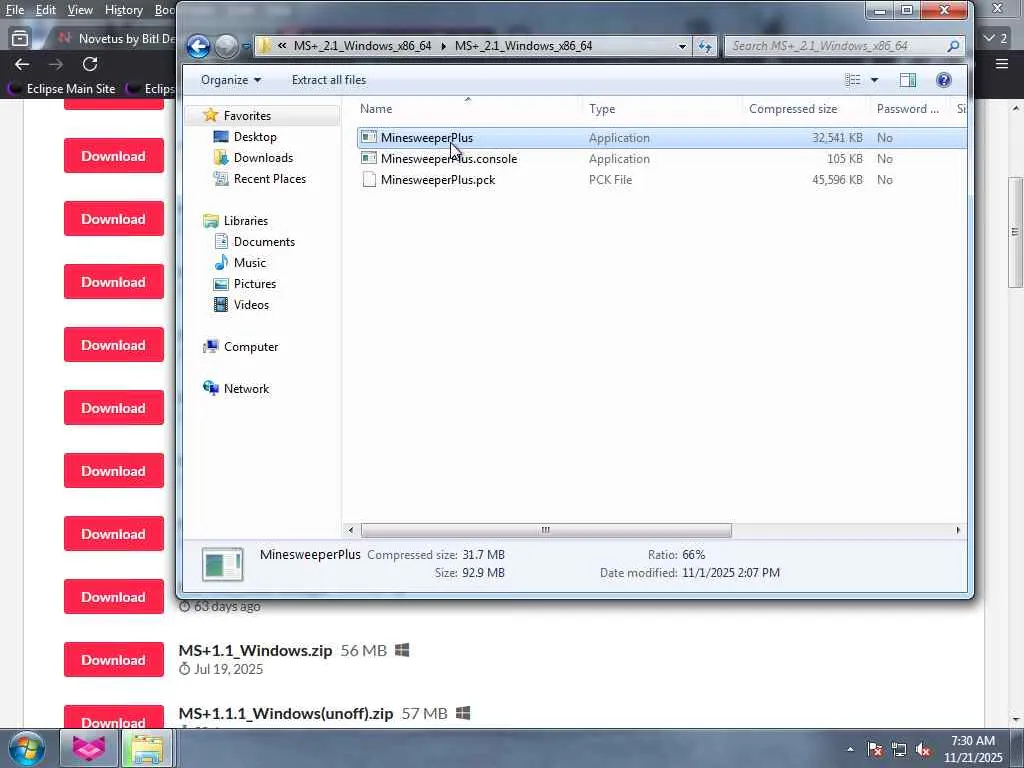This screenshot has width=1024, height=768.
Task: Select the MinesweeperPlus.console application icon
Action: pyautogui.click(x=369, y=159)
